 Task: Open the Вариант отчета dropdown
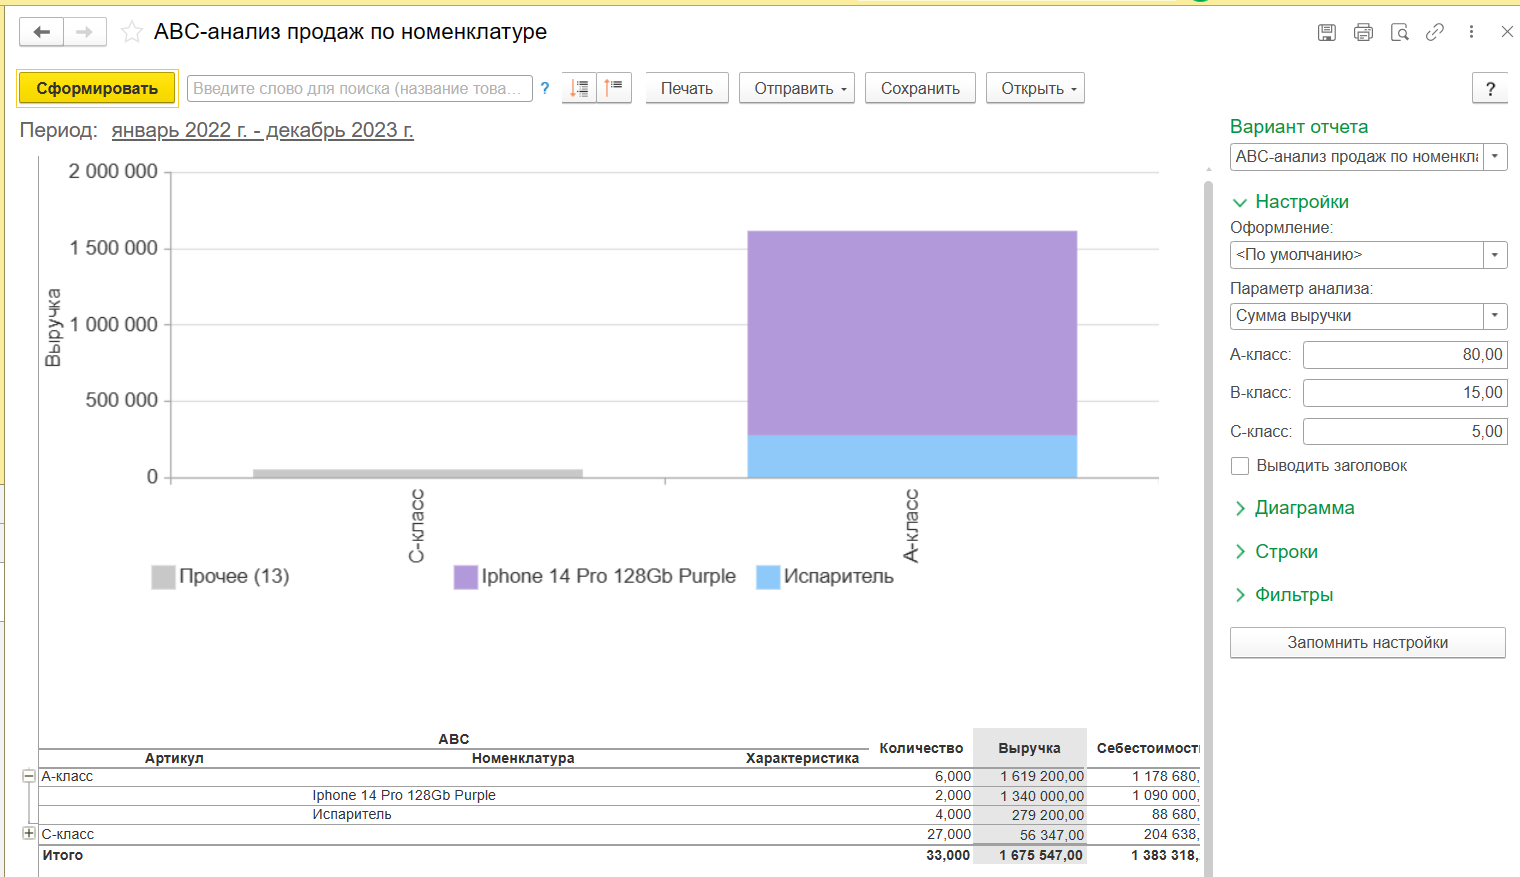click(1495, 157)
